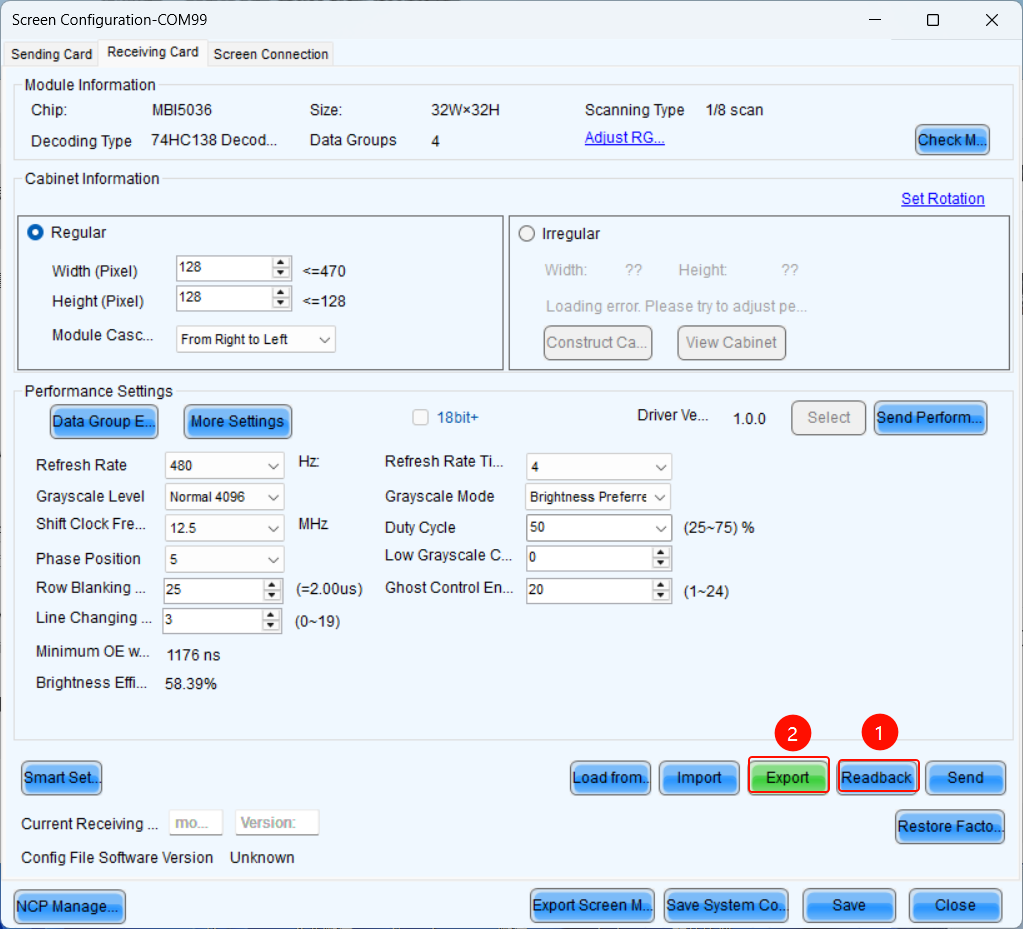The height and width of the screenshot is (929, 1023).
Task: Send configuration to receiving card
Action: tap(965, 778)
